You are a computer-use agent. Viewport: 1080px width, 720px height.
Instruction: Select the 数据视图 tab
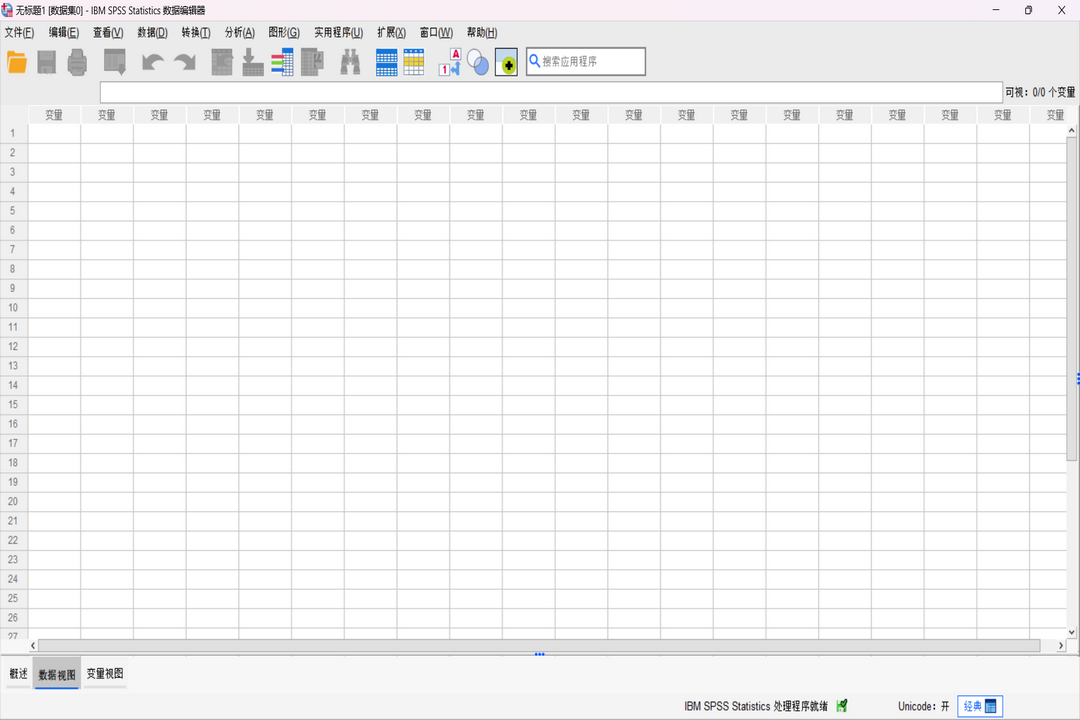point(56,673)
